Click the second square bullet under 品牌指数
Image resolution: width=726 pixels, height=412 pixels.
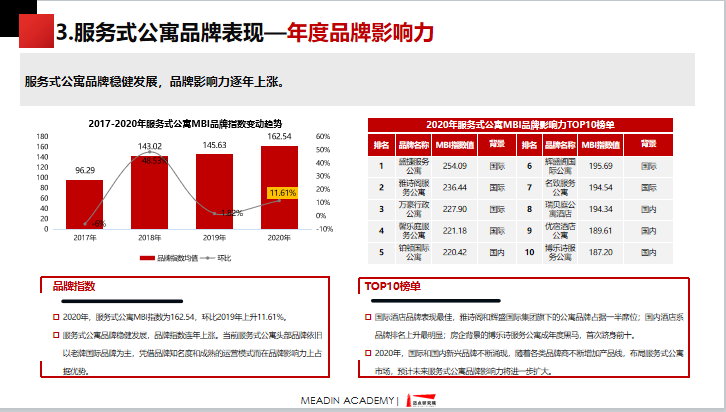(x=55, y=335)
